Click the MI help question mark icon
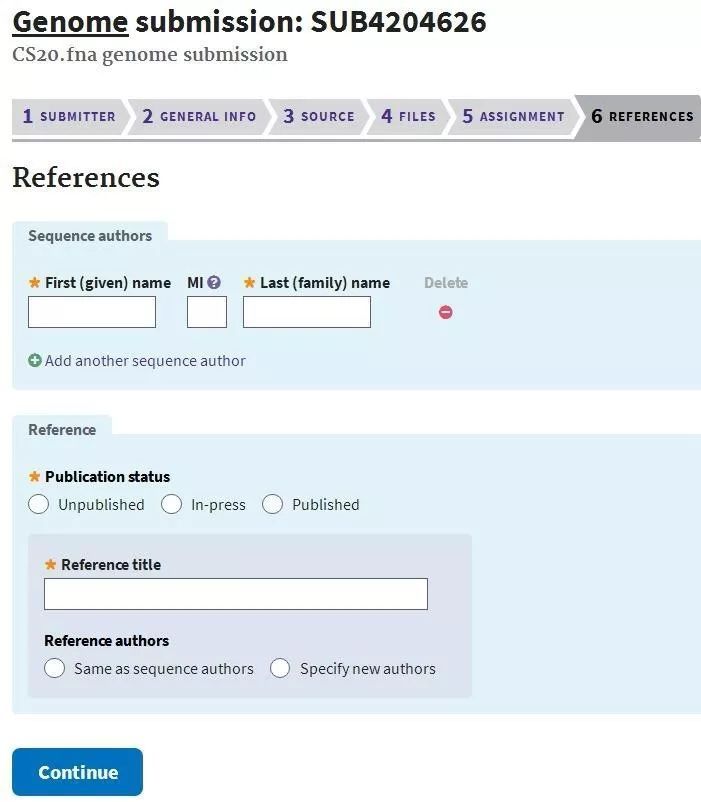 pyautogui.click(x=214, y=283)
